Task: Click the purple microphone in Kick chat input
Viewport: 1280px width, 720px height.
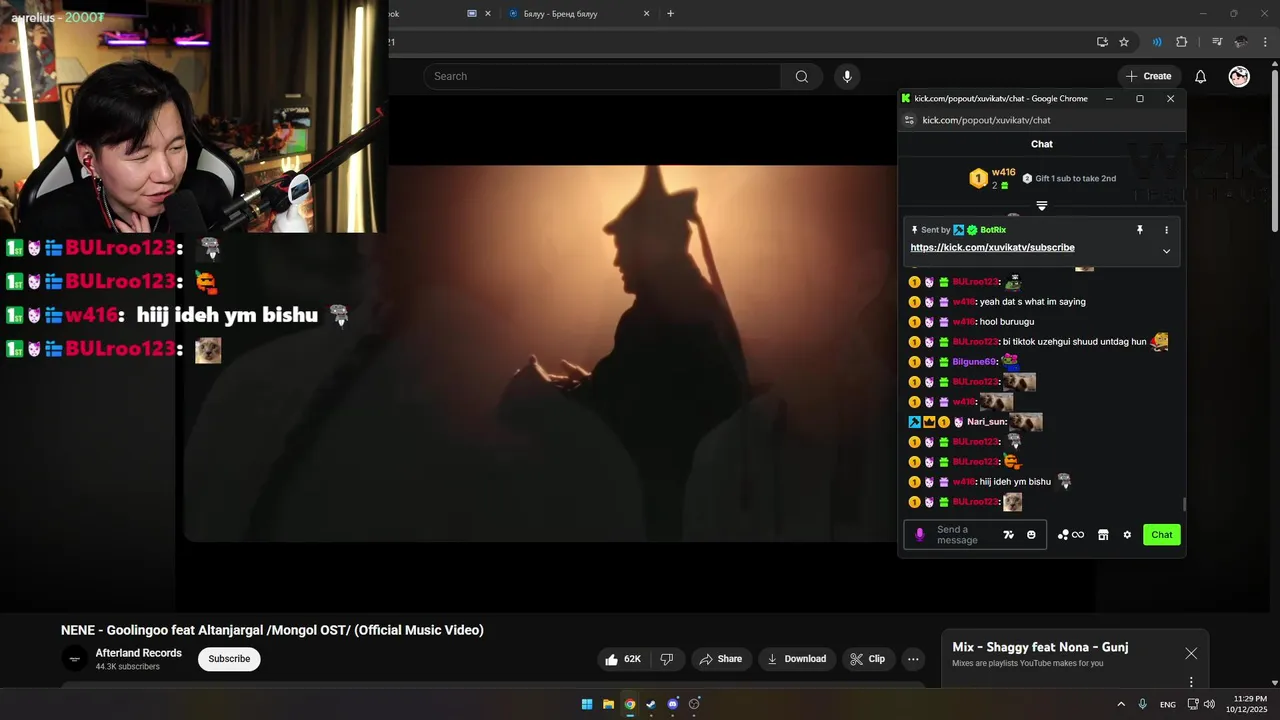Action: pos(920,535)
